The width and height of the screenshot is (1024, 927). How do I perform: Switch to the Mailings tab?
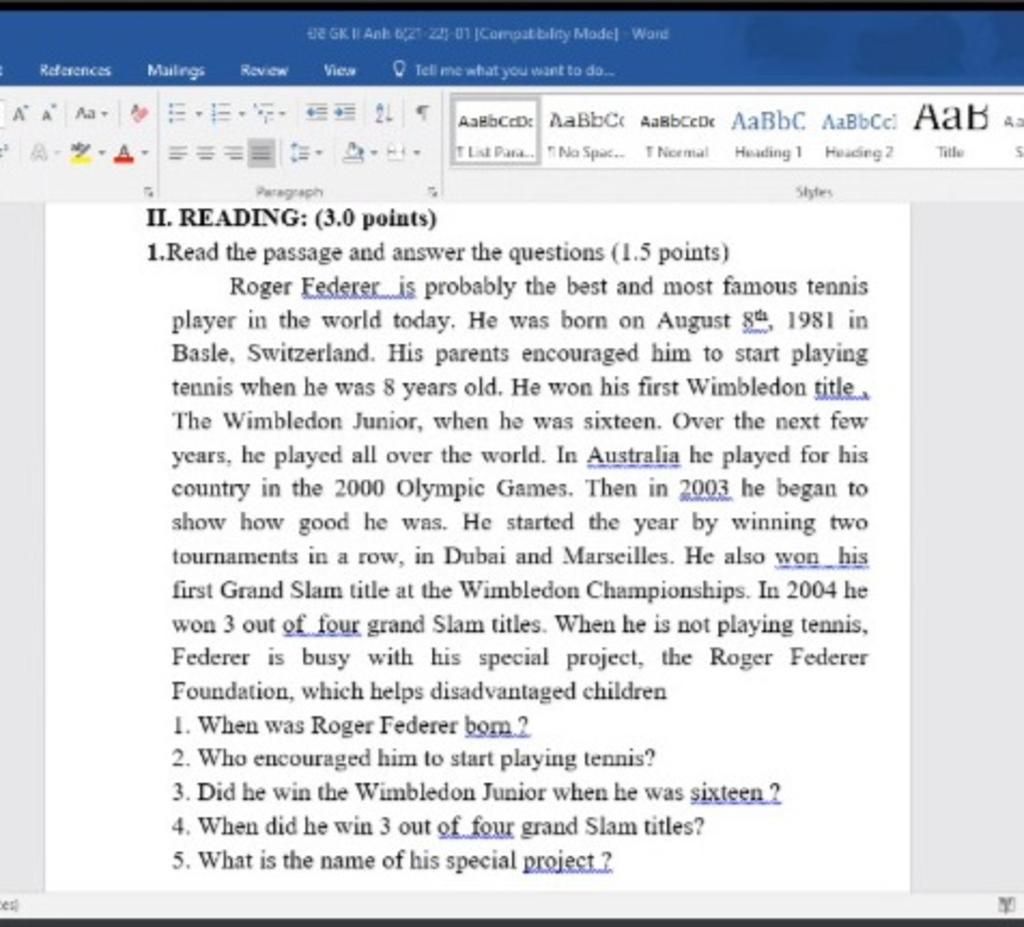[176, 70]
